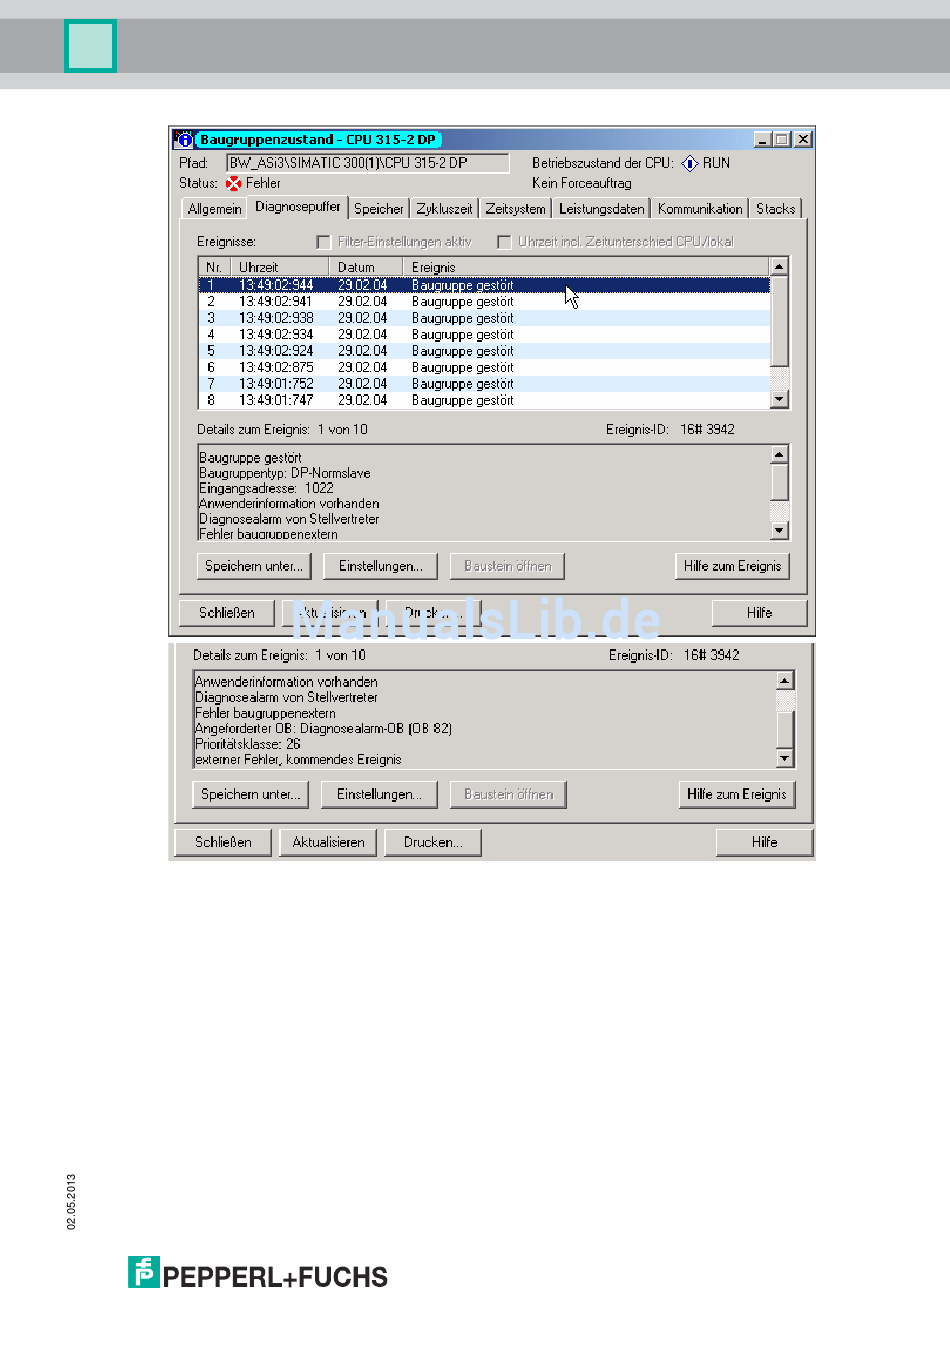Screen dimensions: 950x1346
Task: Click 'Hilfe zum Ereignis' below the event list
Action: pyautogui.click(x=732, y=566)
